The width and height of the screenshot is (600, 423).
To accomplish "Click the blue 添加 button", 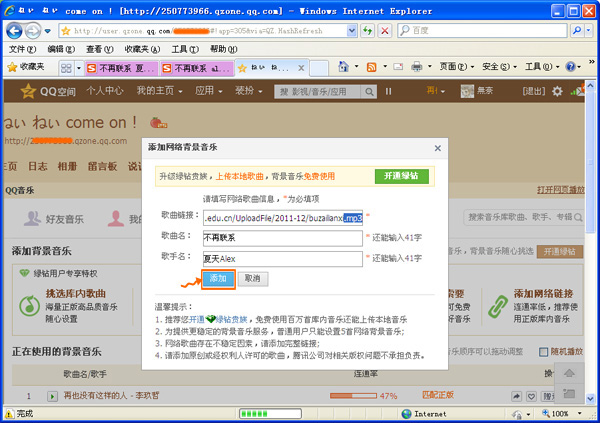I will tap(218, 279).
